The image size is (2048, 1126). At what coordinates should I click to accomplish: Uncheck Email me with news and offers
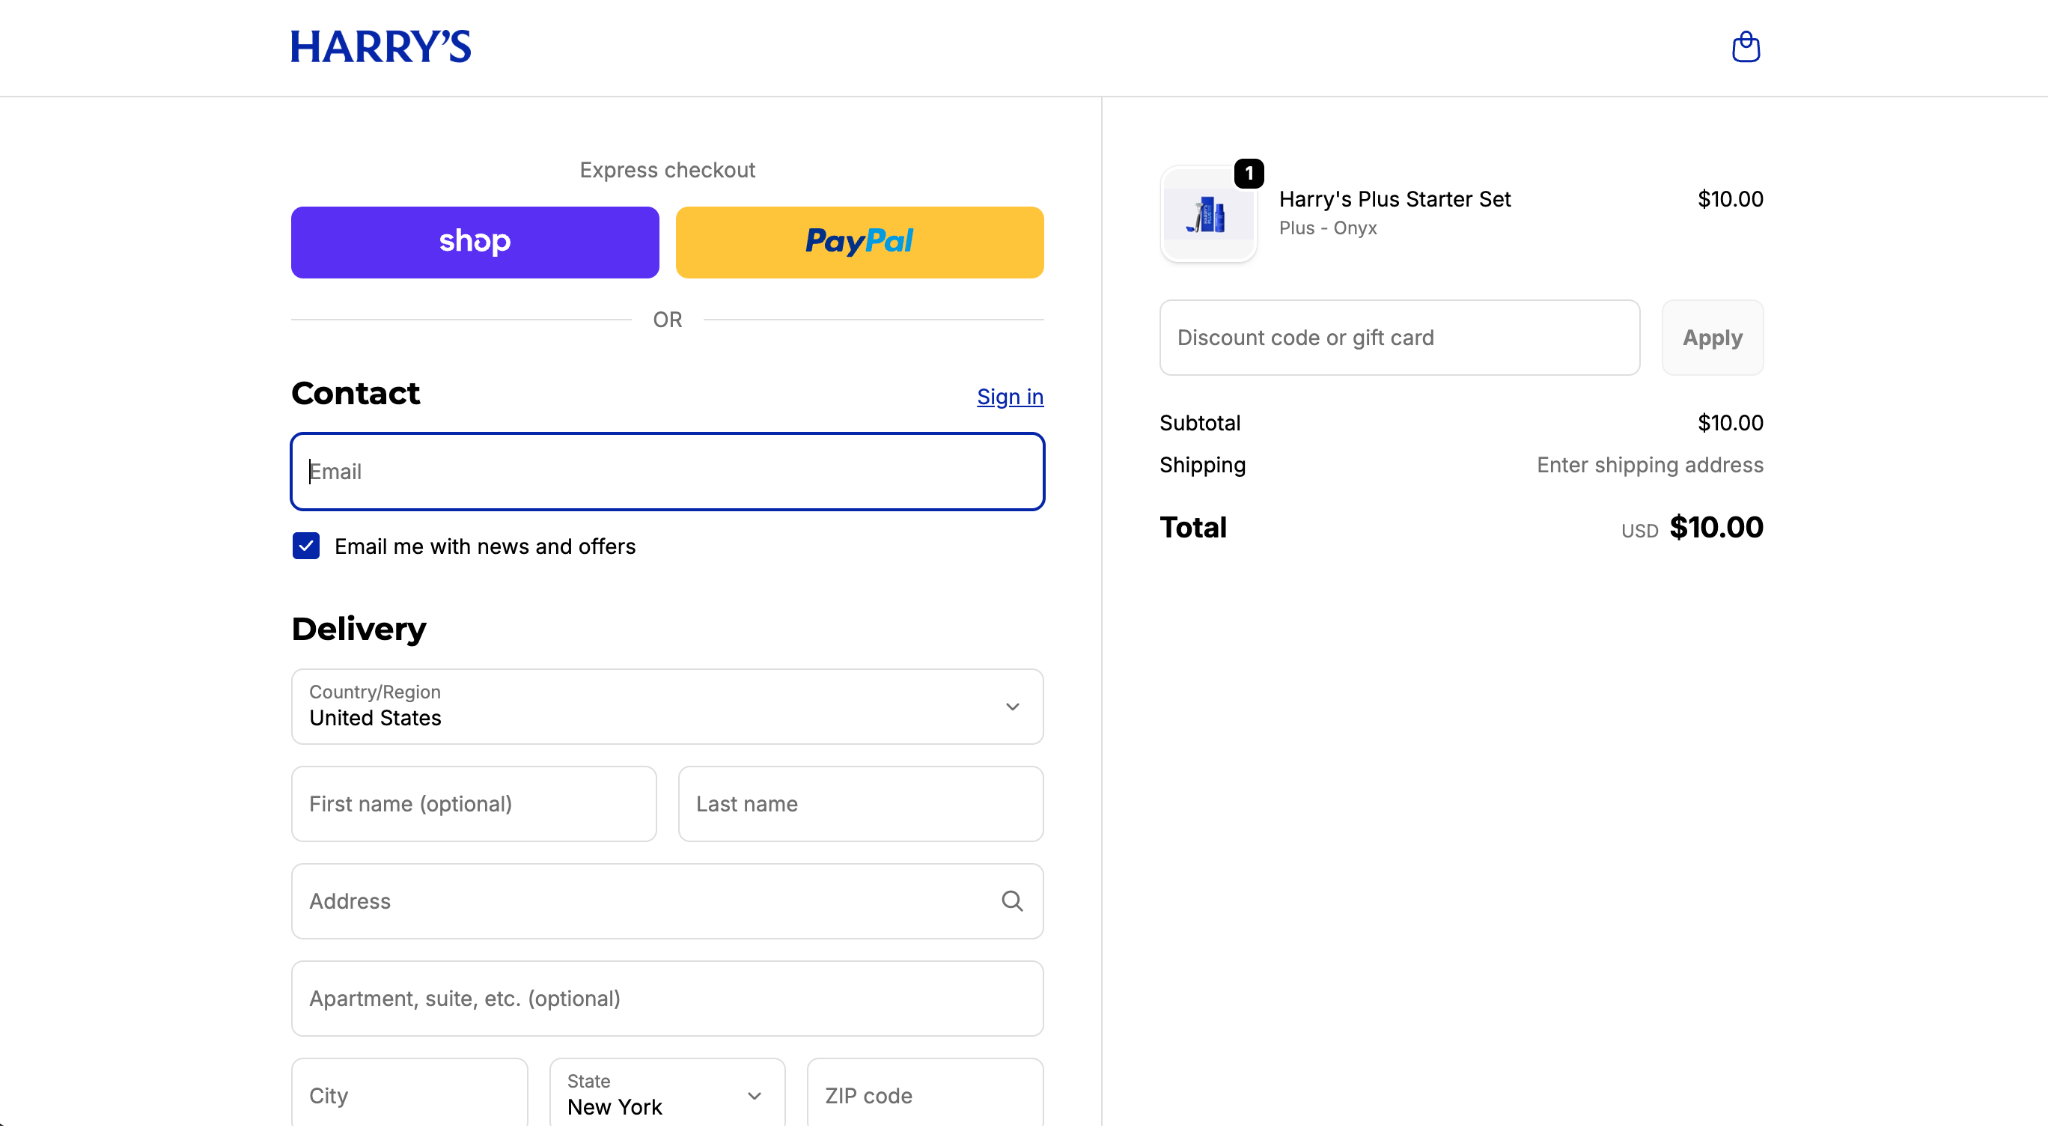pyautogui.click(x=306, y=546)
